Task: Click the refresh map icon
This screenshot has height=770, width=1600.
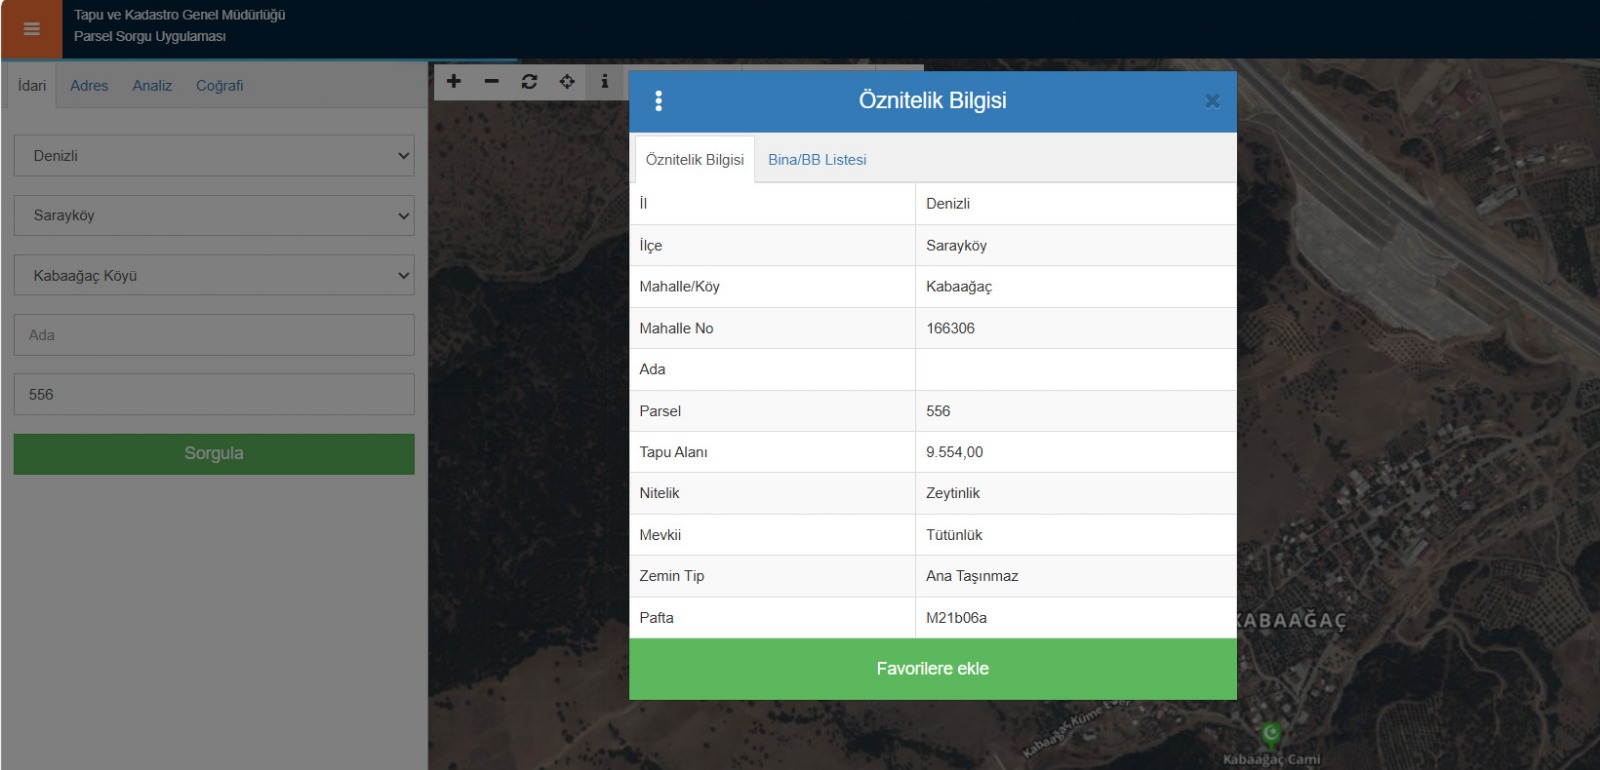Action: click(529, 81)
